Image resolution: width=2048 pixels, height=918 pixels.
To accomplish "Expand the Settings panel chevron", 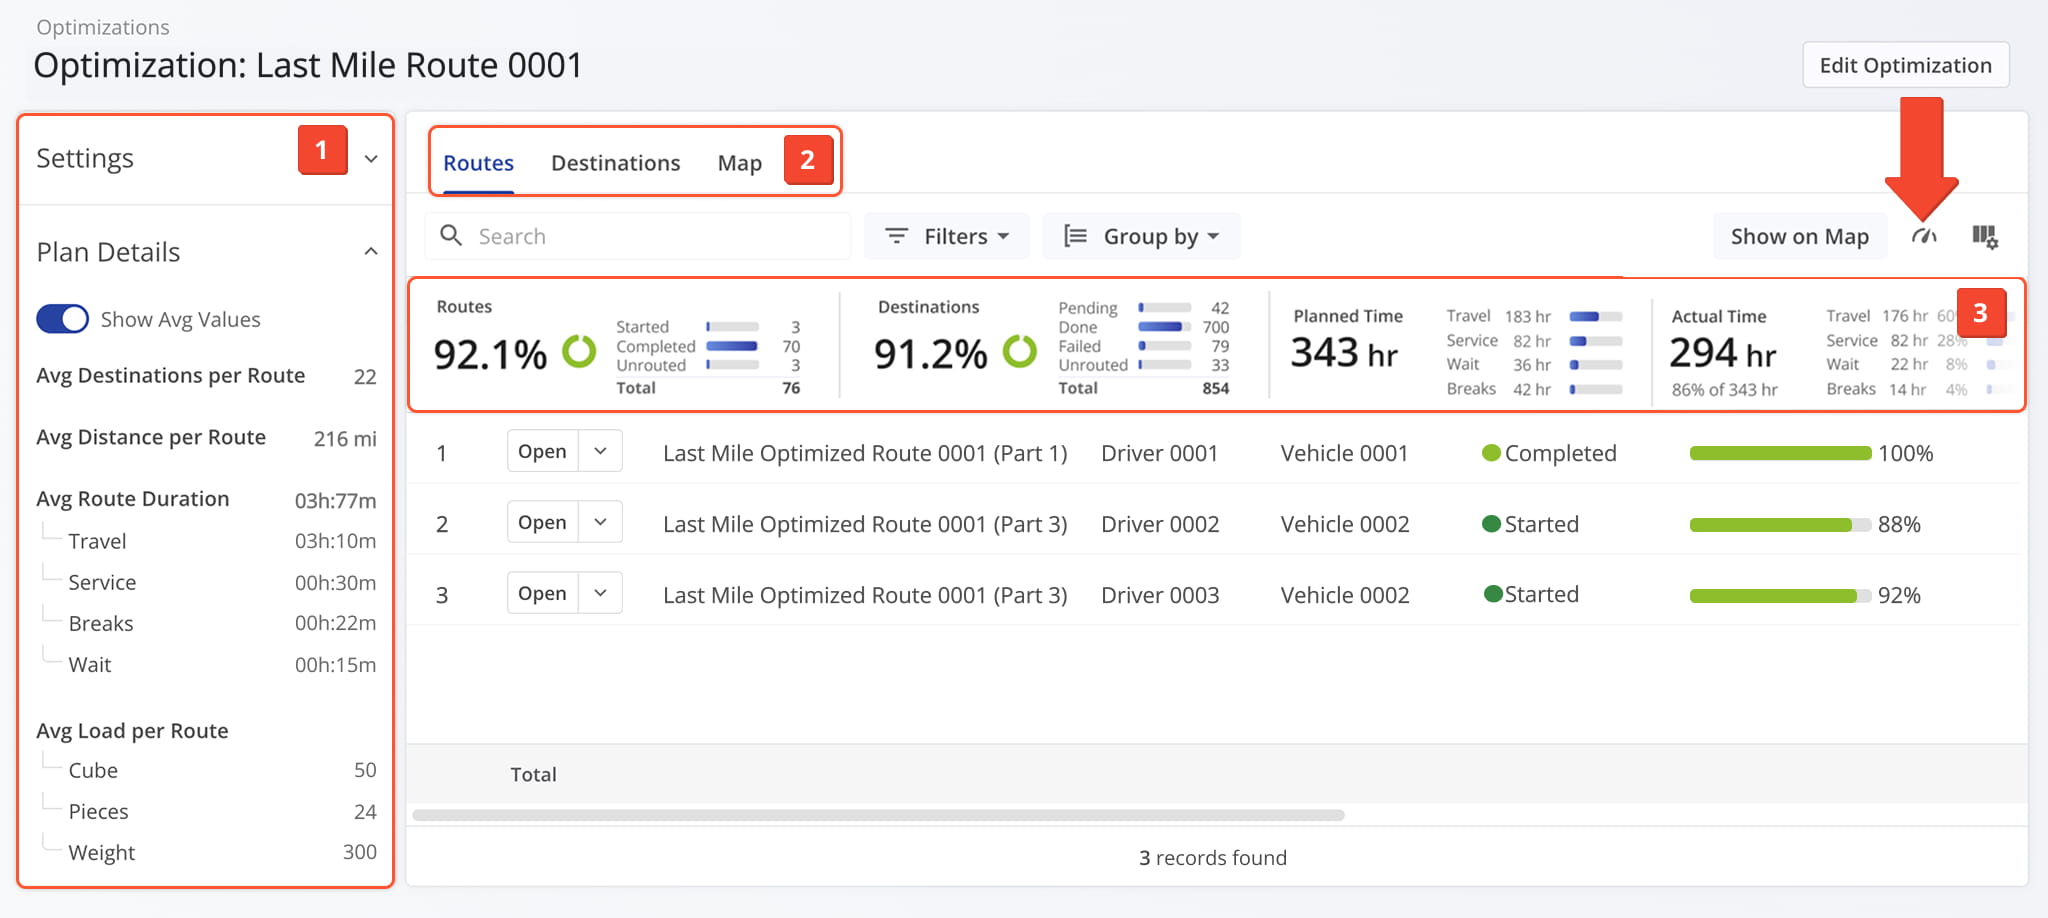I will tap(371, 159).
